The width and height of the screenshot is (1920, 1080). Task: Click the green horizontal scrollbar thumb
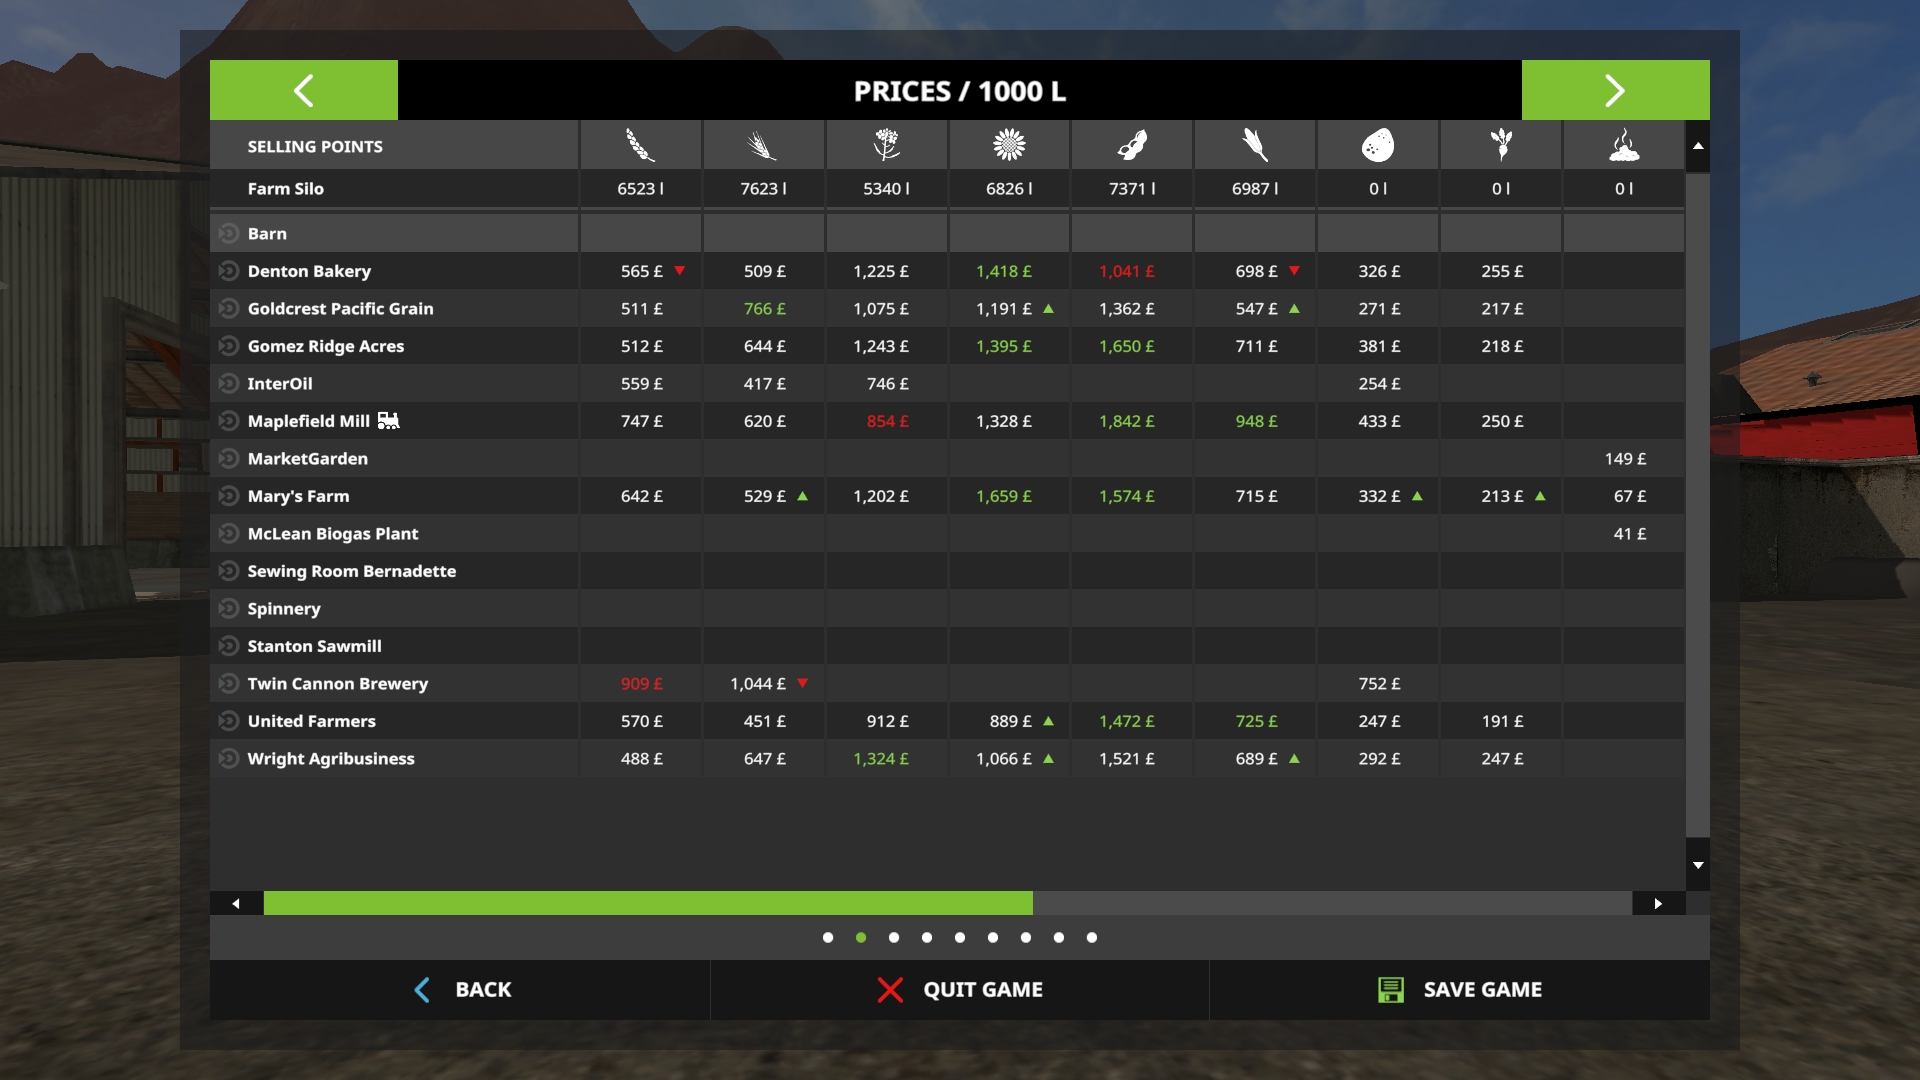pos(648,903)
